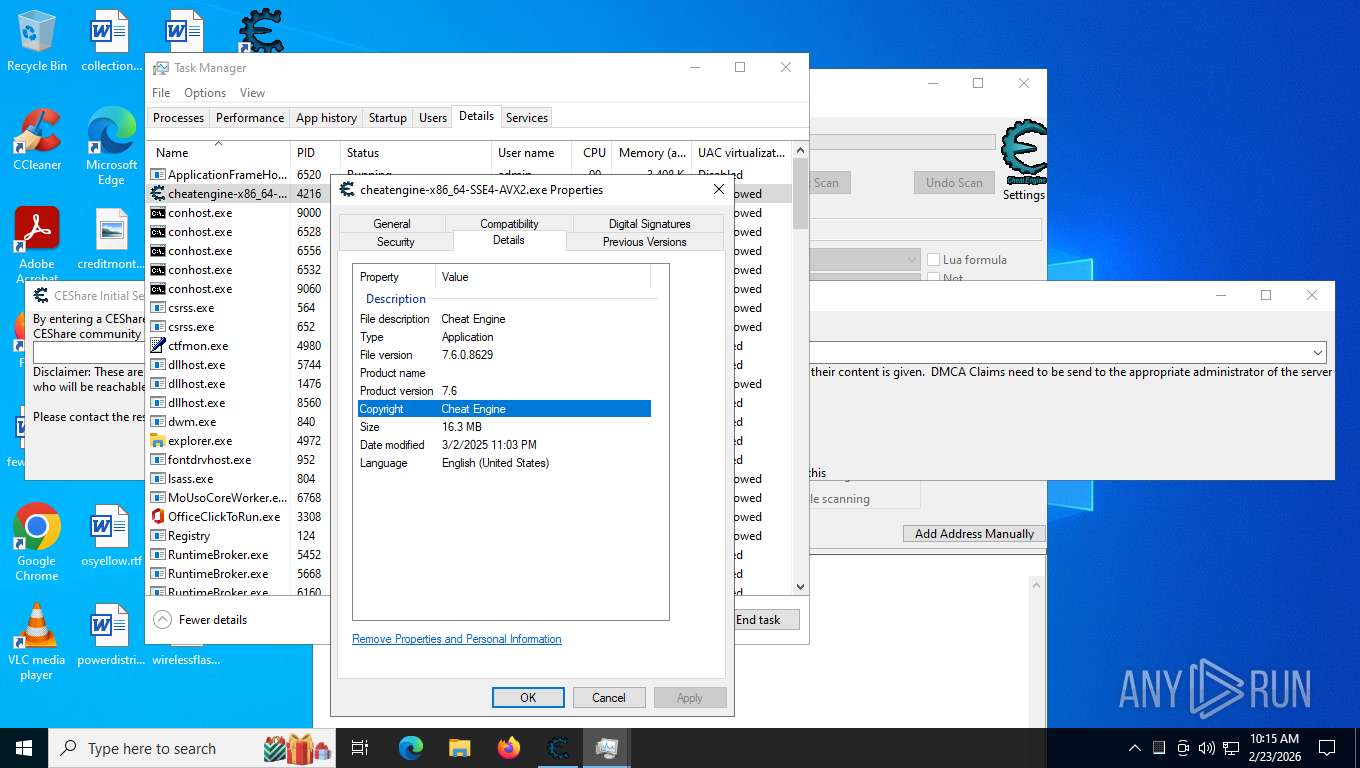Open Firefox from the taskbar
Image resolution: width=1360 pixels, height=768 pixels.
click(x=509, y=748)
